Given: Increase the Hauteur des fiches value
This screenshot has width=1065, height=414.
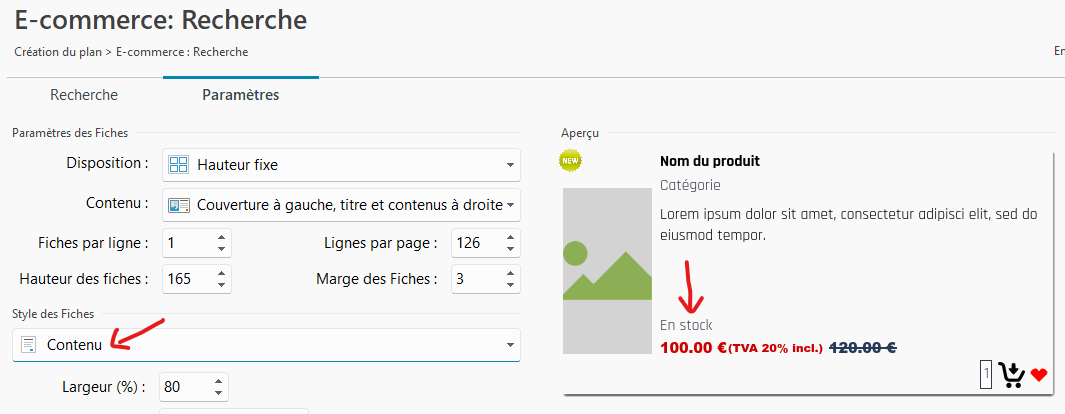Looking at the screenshot, I should pos(222,272).
